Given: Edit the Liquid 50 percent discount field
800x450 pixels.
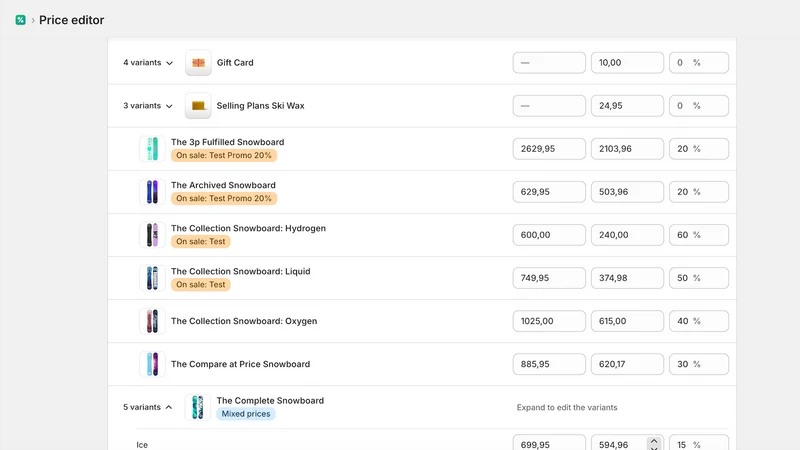Looking at the screenshot, I should pos(698,278).
